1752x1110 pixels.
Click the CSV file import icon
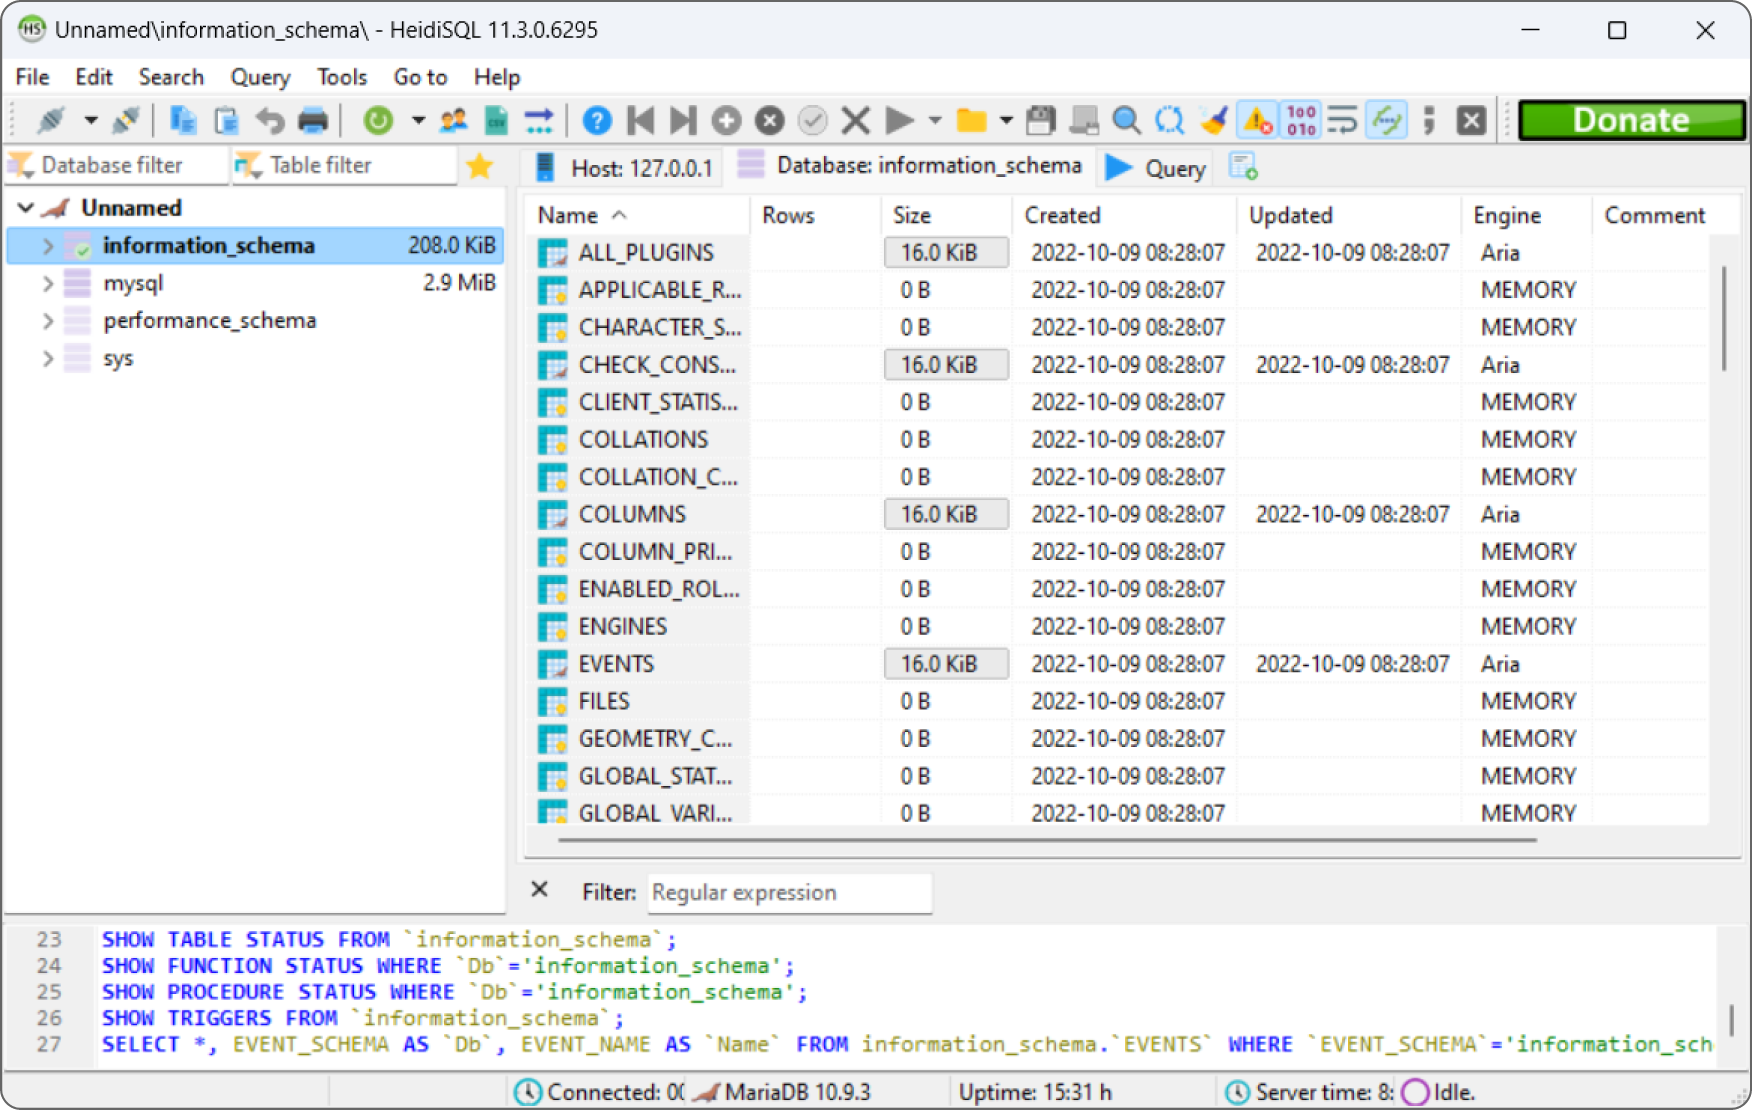pyautogui.click(x=496, y=121)
